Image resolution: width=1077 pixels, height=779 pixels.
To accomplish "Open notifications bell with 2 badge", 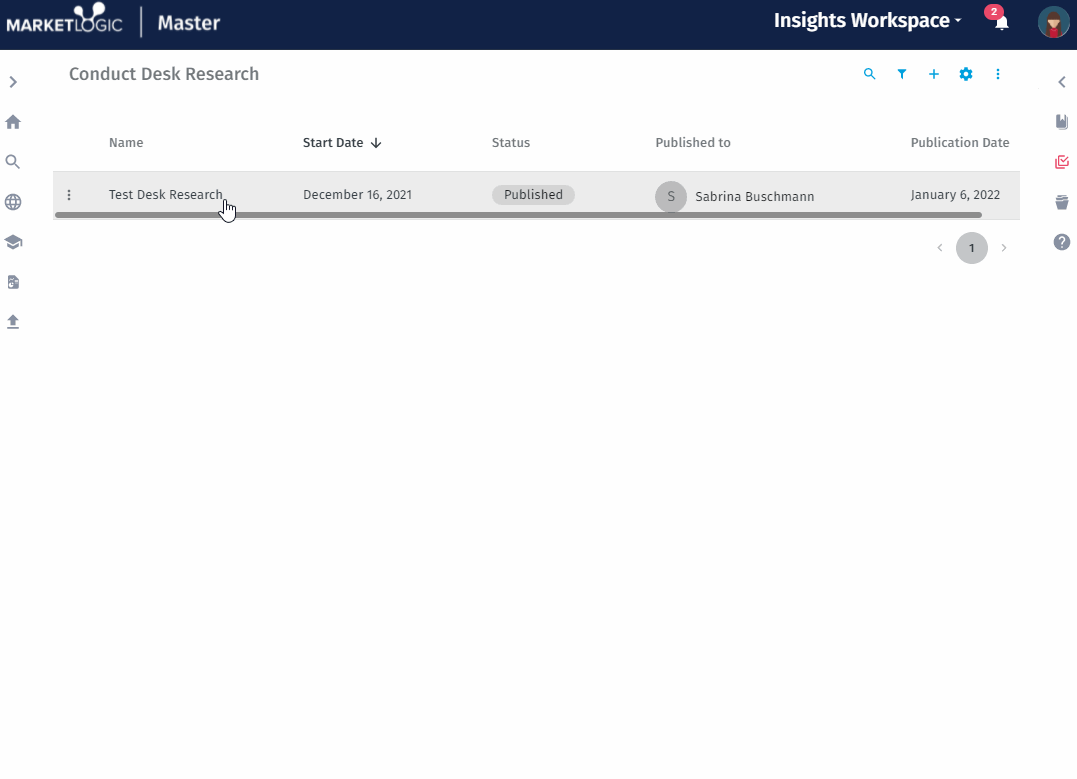I will [1001, 21].
